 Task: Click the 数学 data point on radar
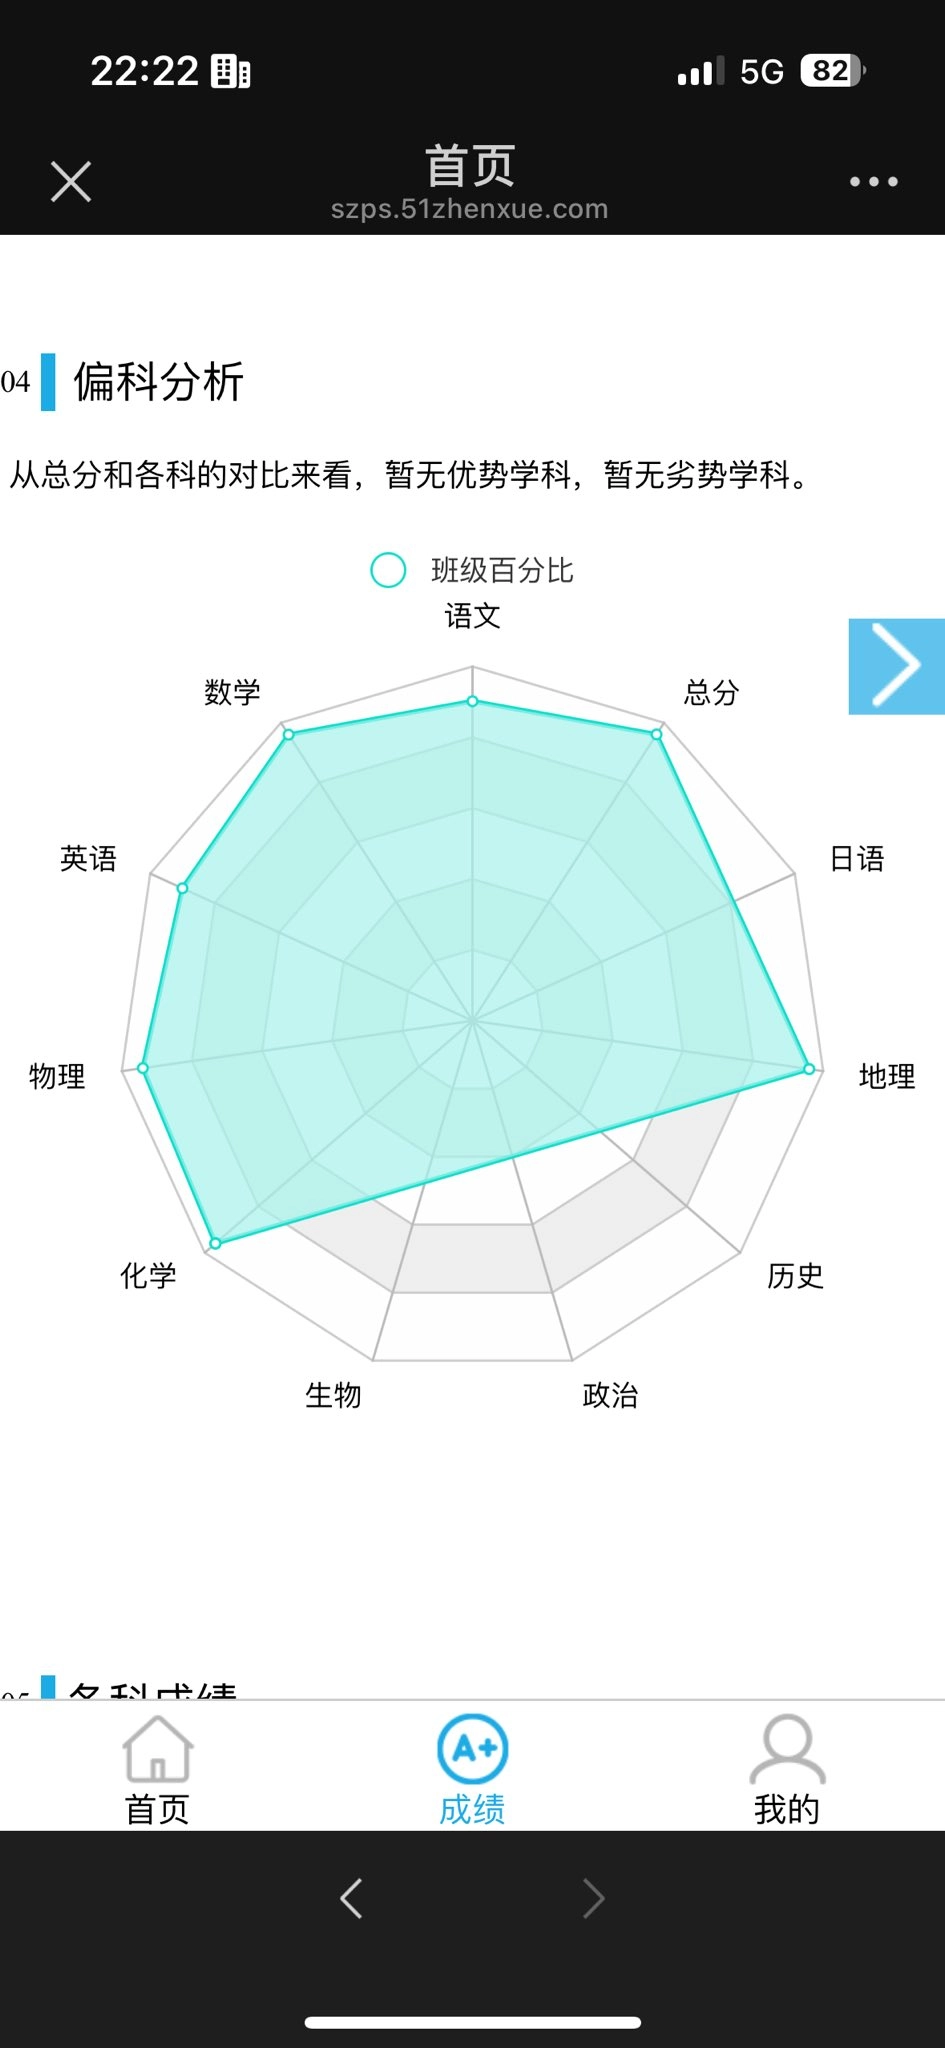coord(289,735)
